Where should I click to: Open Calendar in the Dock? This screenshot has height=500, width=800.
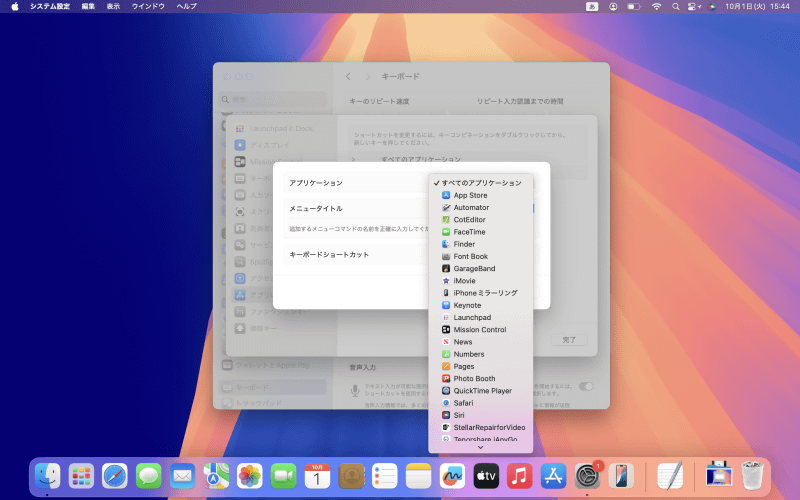pos(317,476)
